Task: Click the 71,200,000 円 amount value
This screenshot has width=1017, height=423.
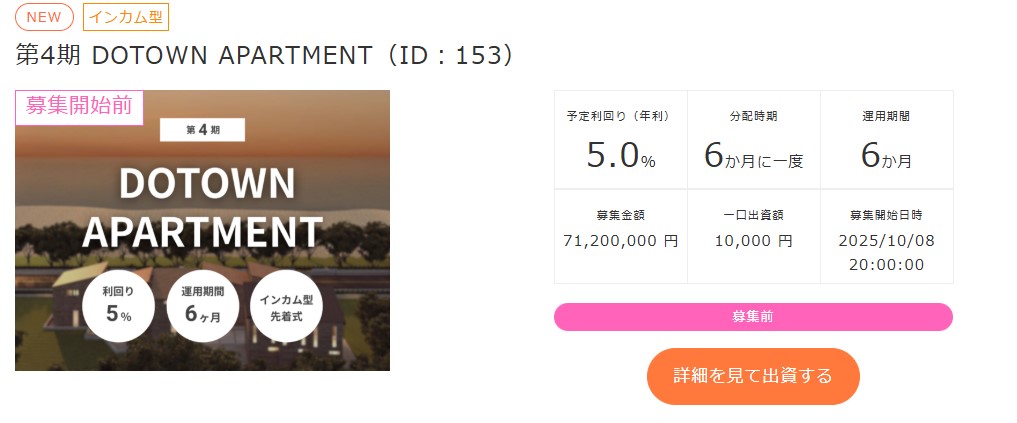Action: pos(620,241)
